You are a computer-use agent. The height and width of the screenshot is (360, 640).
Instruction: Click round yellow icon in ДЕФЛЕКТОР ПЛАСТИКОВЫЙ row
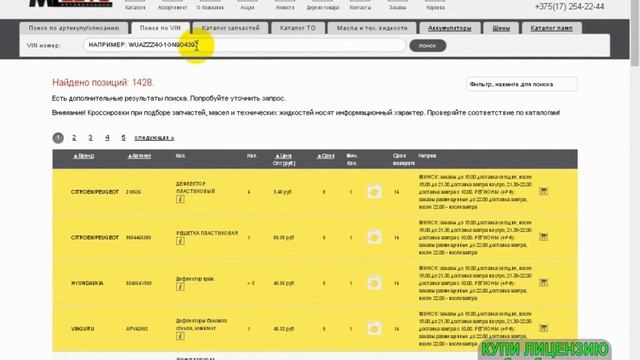click(x=374, y=192)
